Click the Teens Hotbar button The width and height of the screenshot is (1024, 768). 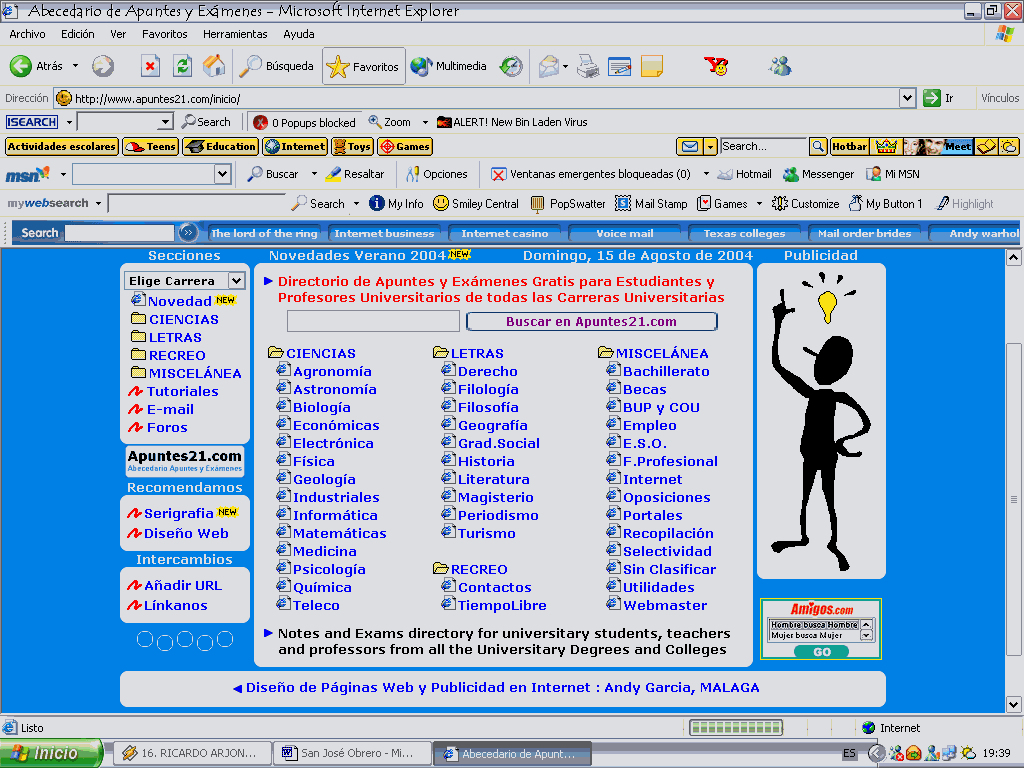(x=150, y=146)
